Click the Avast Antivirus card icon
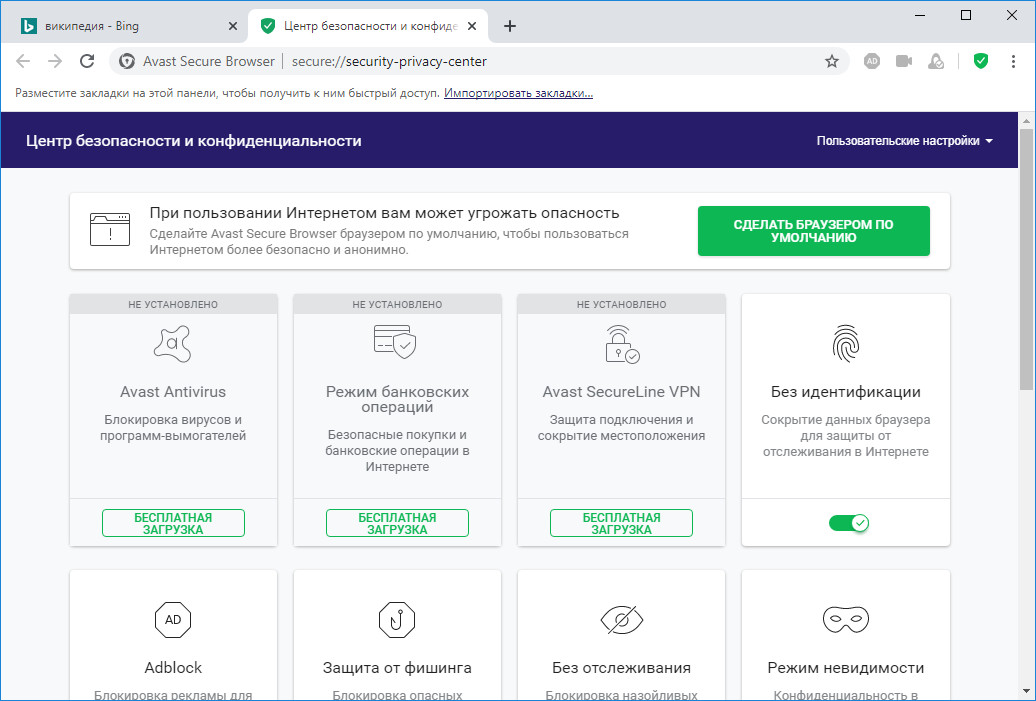The width and height of the screenshot is (1036, 701). pos(172,344)
